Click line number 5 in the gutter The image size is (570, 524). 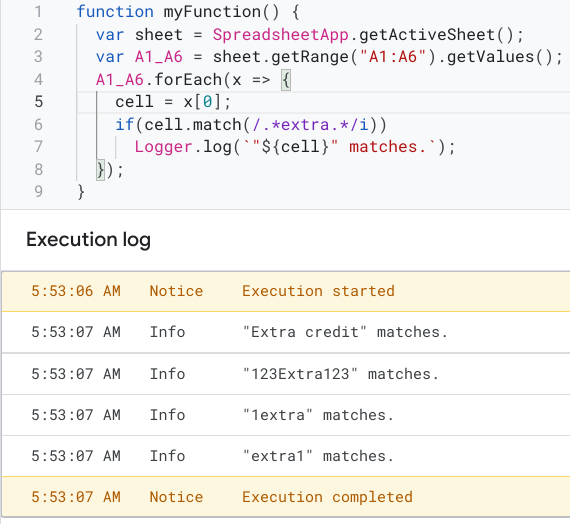[39, 101]
